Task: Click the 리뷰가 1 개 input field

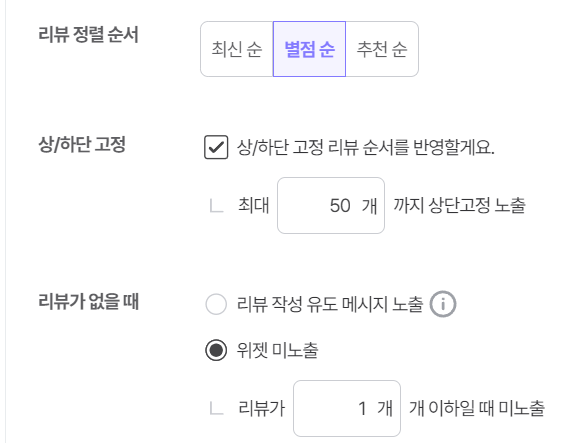Action: click(347, 408)
